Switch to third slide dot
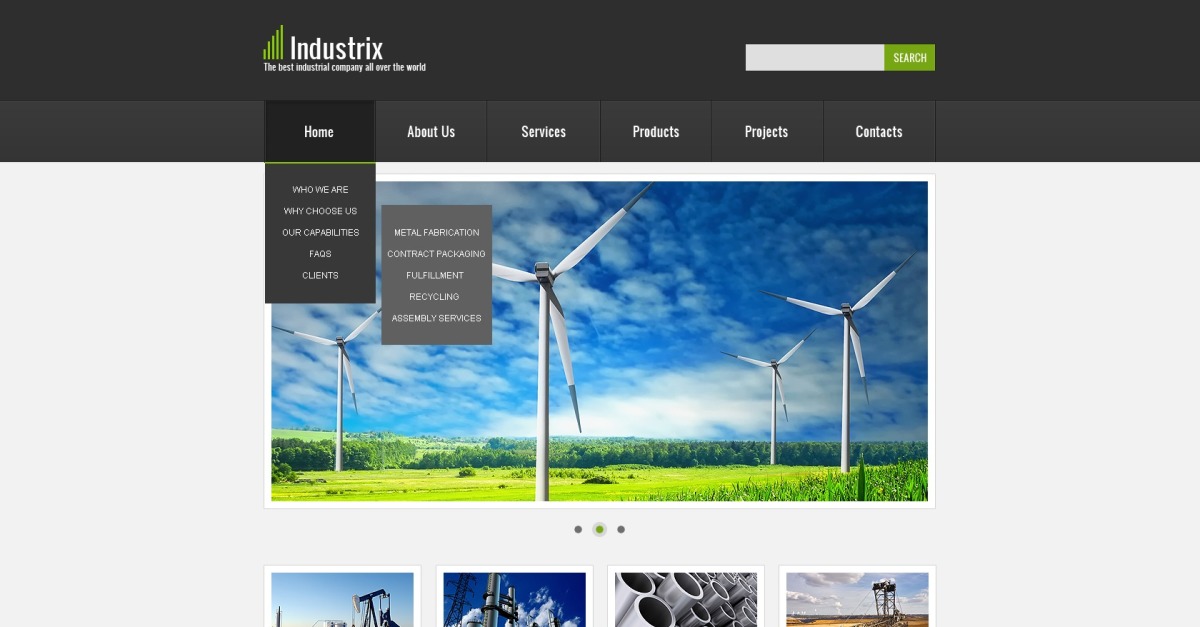This screenshot has width=1200, height=627. (621, 529)
